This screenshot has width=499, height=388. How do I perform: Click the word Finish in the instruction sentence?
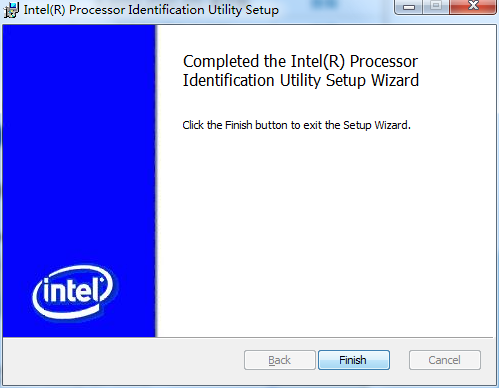tap(239, 125)
